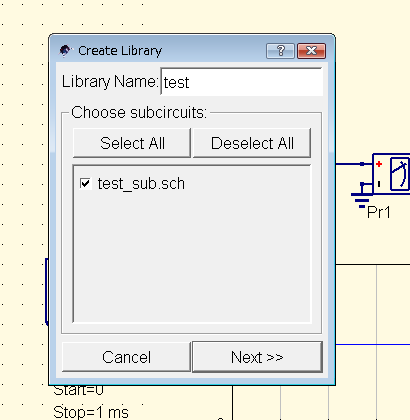Click the Create Library title bar icon

(x=65, y=51)
